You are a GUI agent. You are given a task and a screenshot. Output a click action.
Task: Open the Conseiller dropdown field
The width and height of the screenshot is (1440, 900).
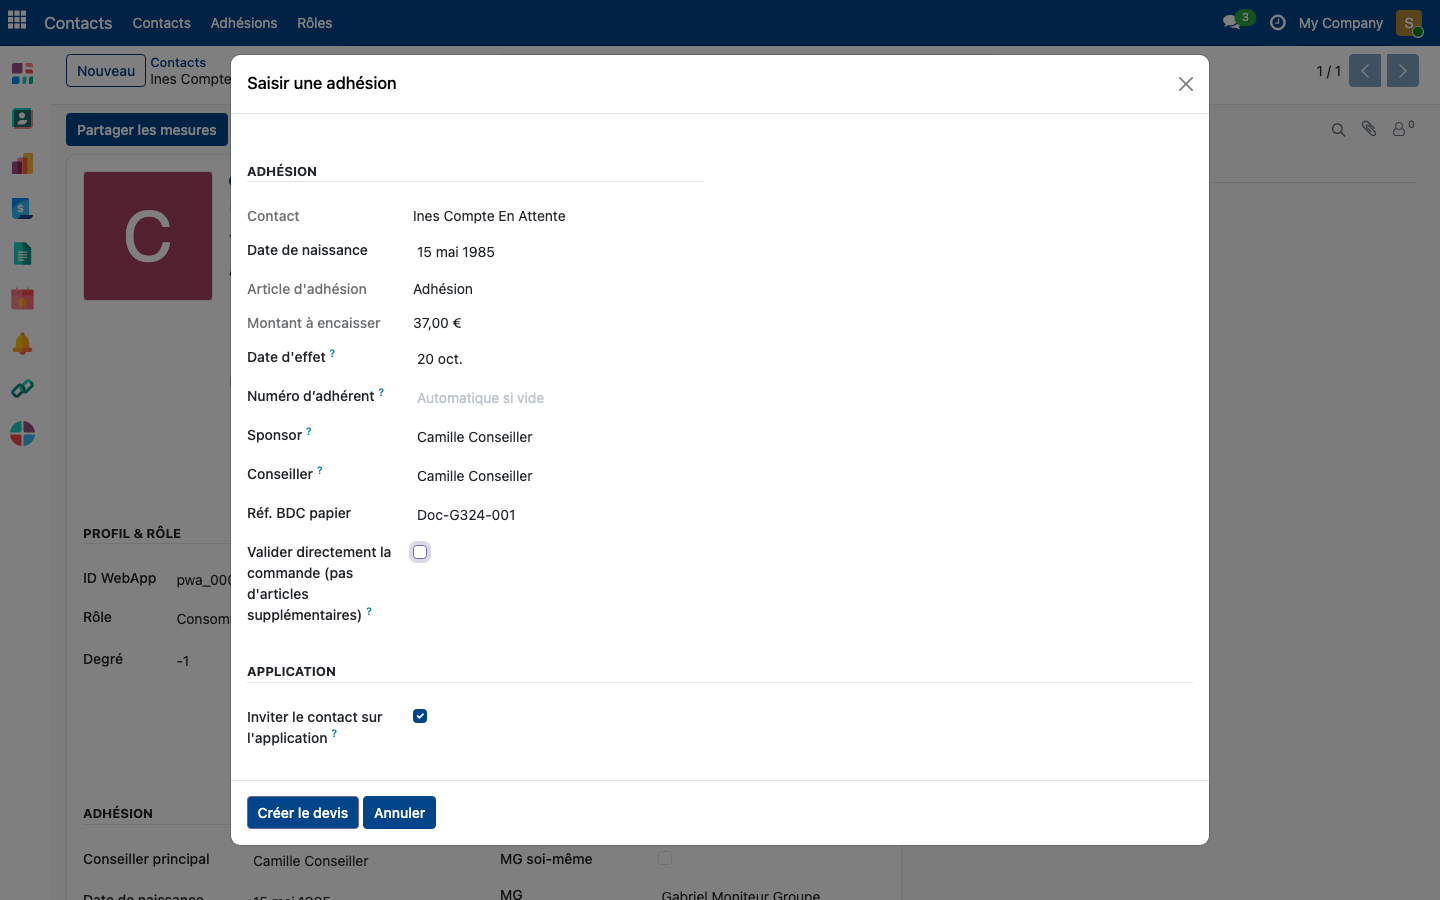click(x=557, y=476)
